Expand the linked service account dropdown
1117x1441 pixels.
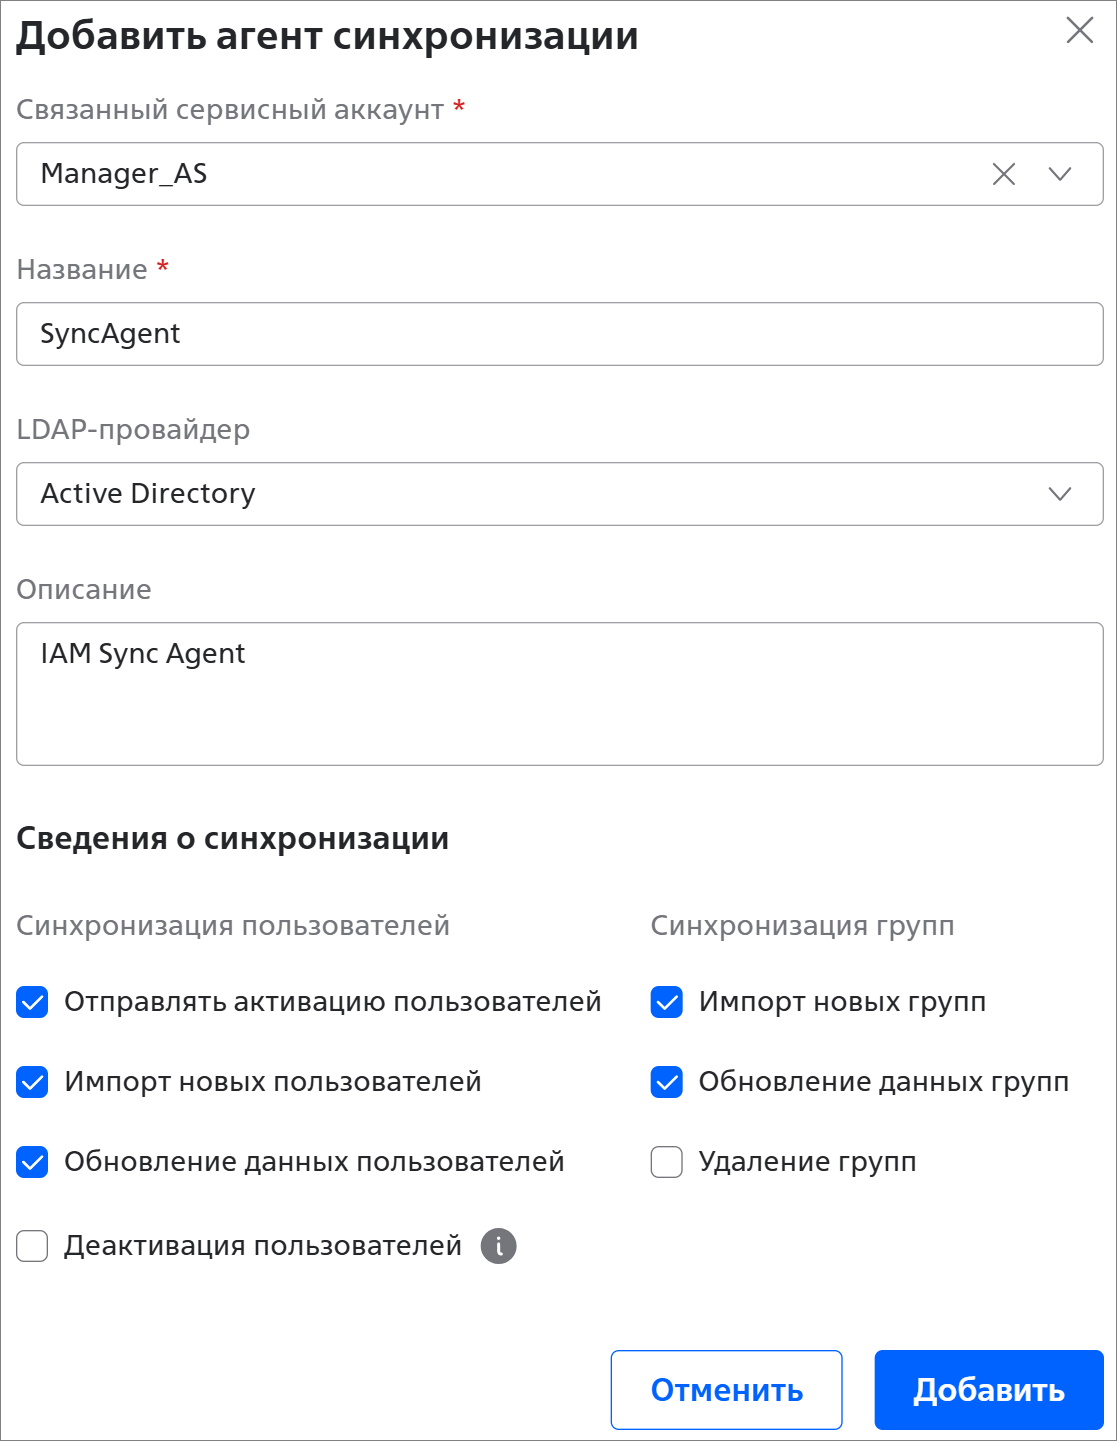pos(1060,174)
